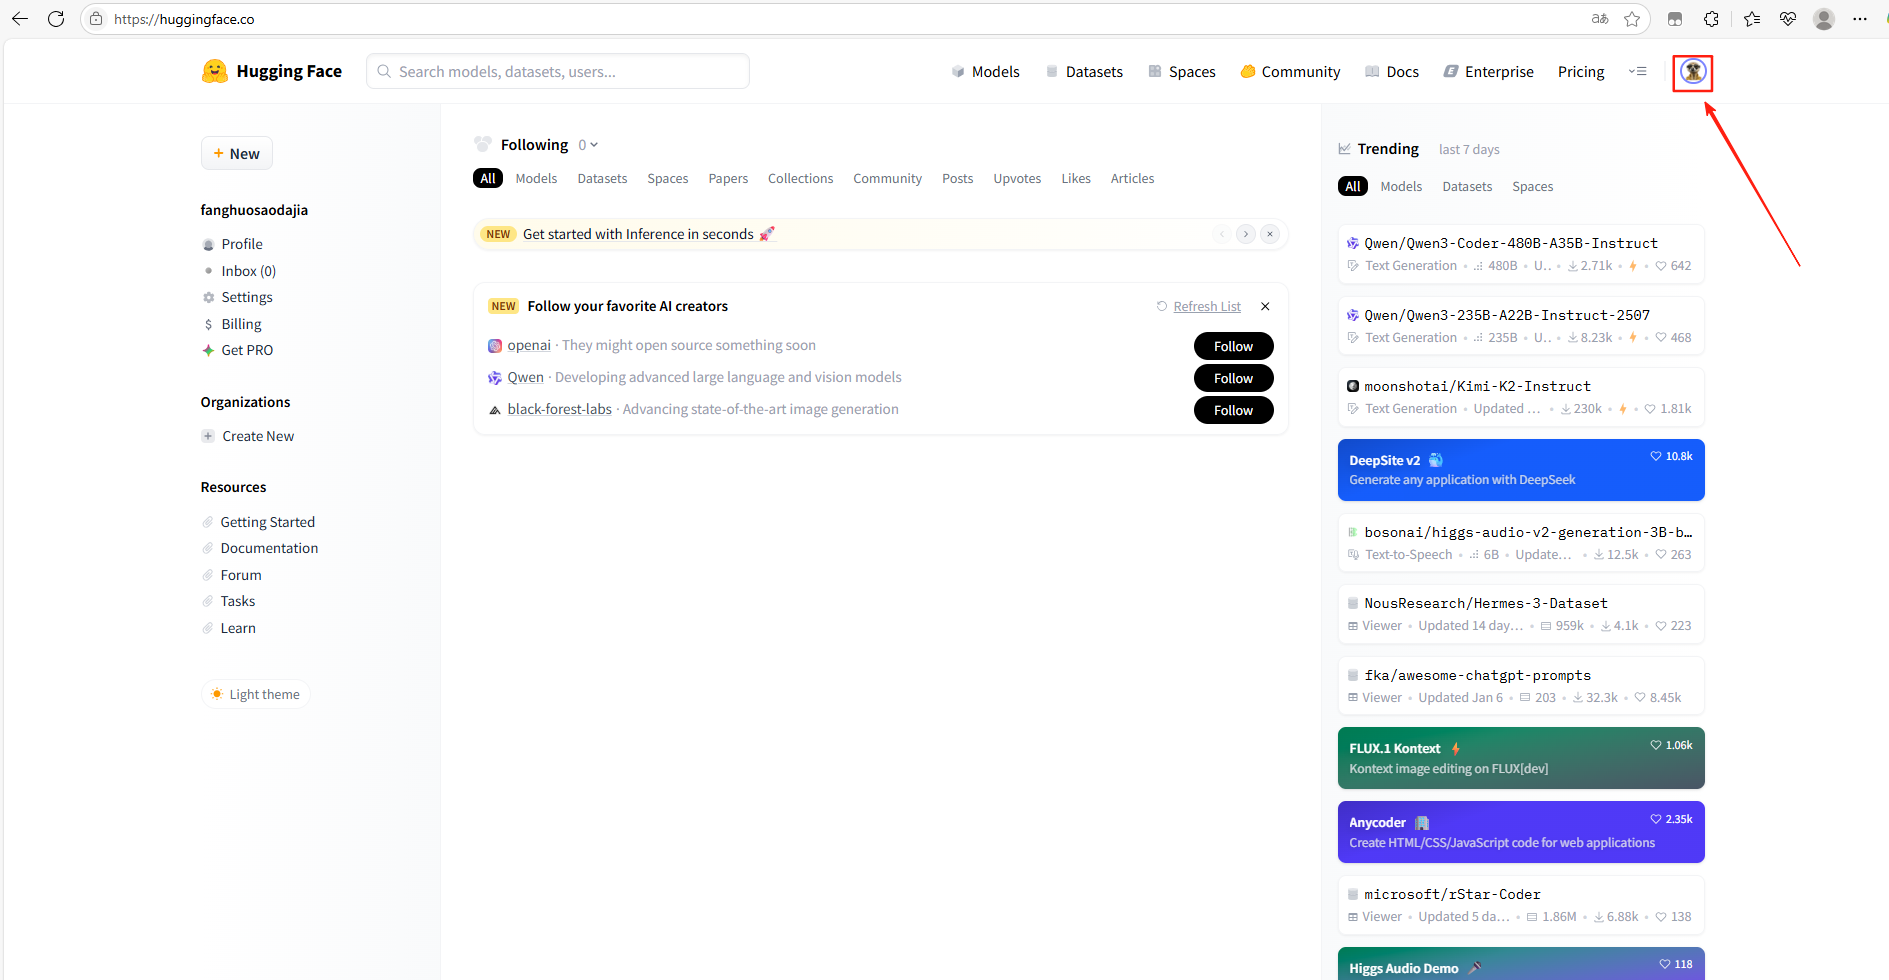Open Enterprise in the top navigation
The image size is (1889, 980).
pyautogui.click(x=1488, y=72)
